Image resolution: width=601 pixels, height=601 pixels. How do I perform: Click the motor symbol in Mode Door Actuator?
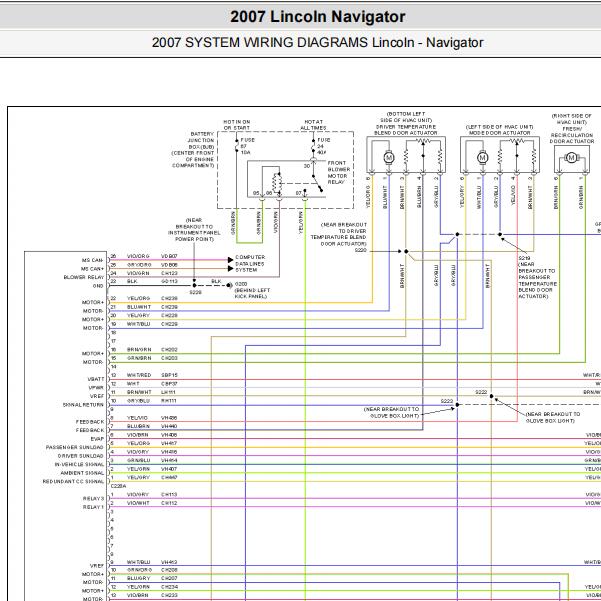coord(482,158)
